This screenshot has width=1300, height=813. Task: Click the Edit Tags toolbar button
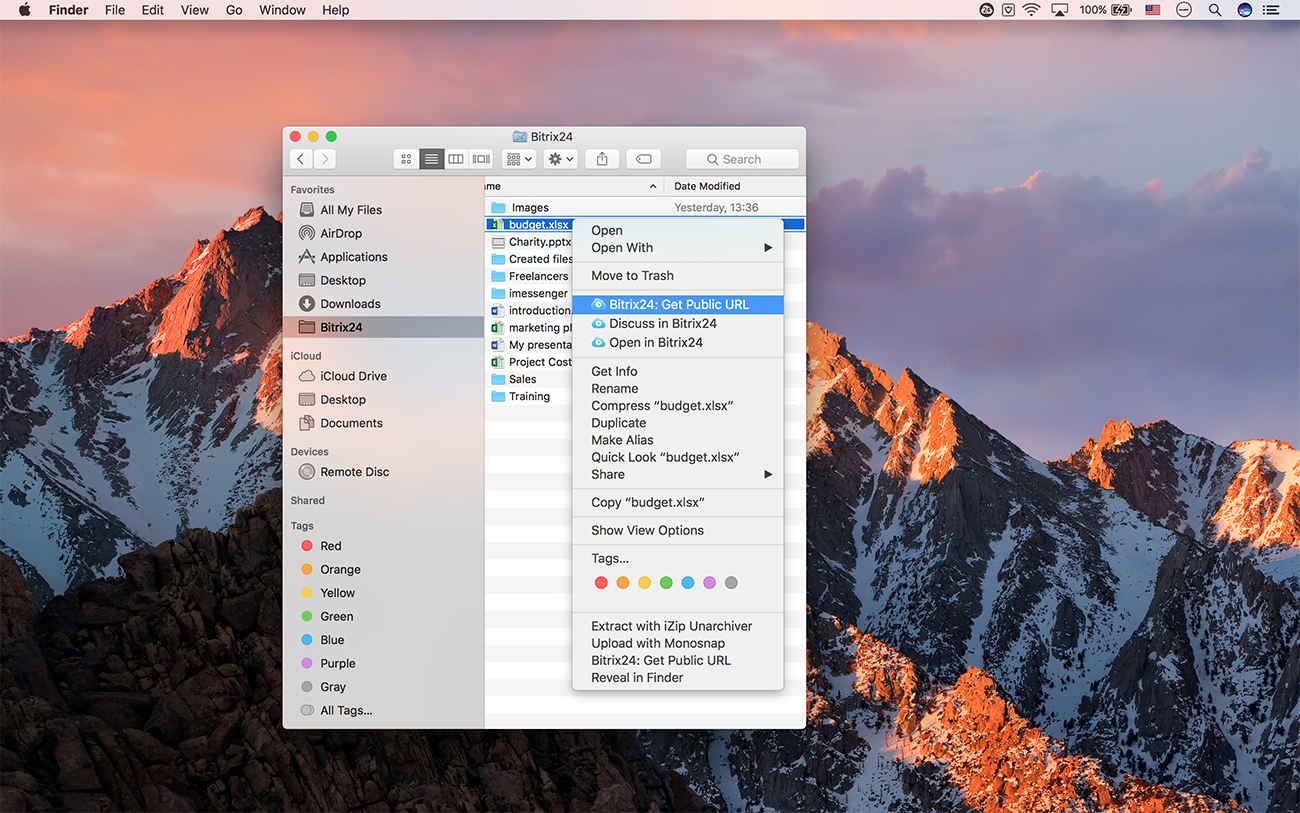point(644,159)
